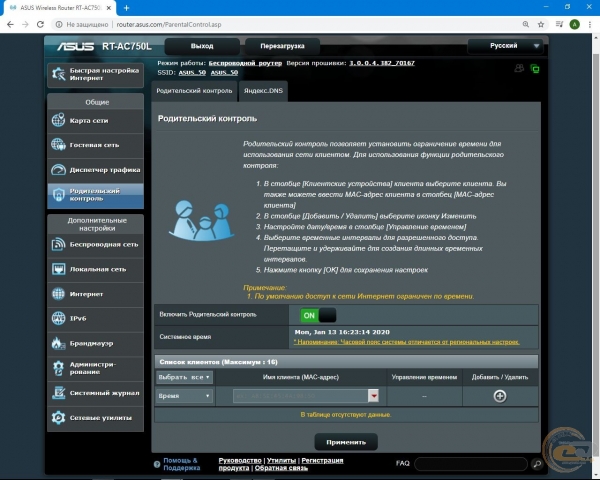
Task: Open the 'Руководство' link
Action: [x=240, y=460]
